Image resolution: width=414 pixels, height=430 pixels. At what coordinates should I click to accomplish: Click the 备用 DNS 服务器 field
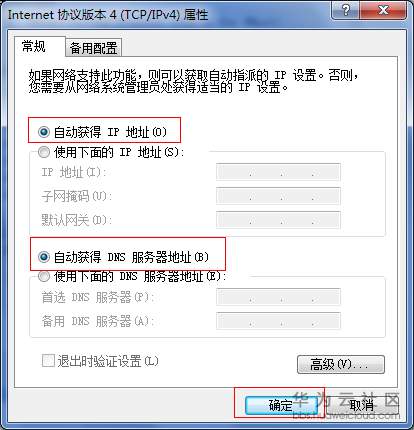[278, 321]
